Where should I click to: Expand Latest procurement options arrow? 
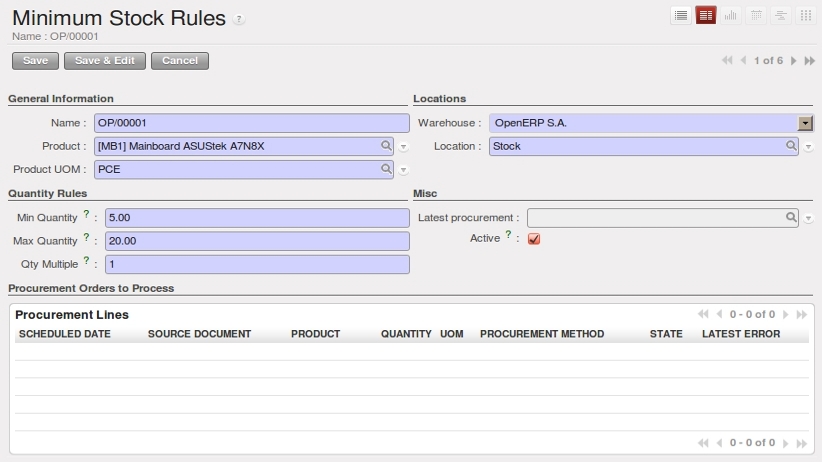pyautogui.click(x=808, y=218)
